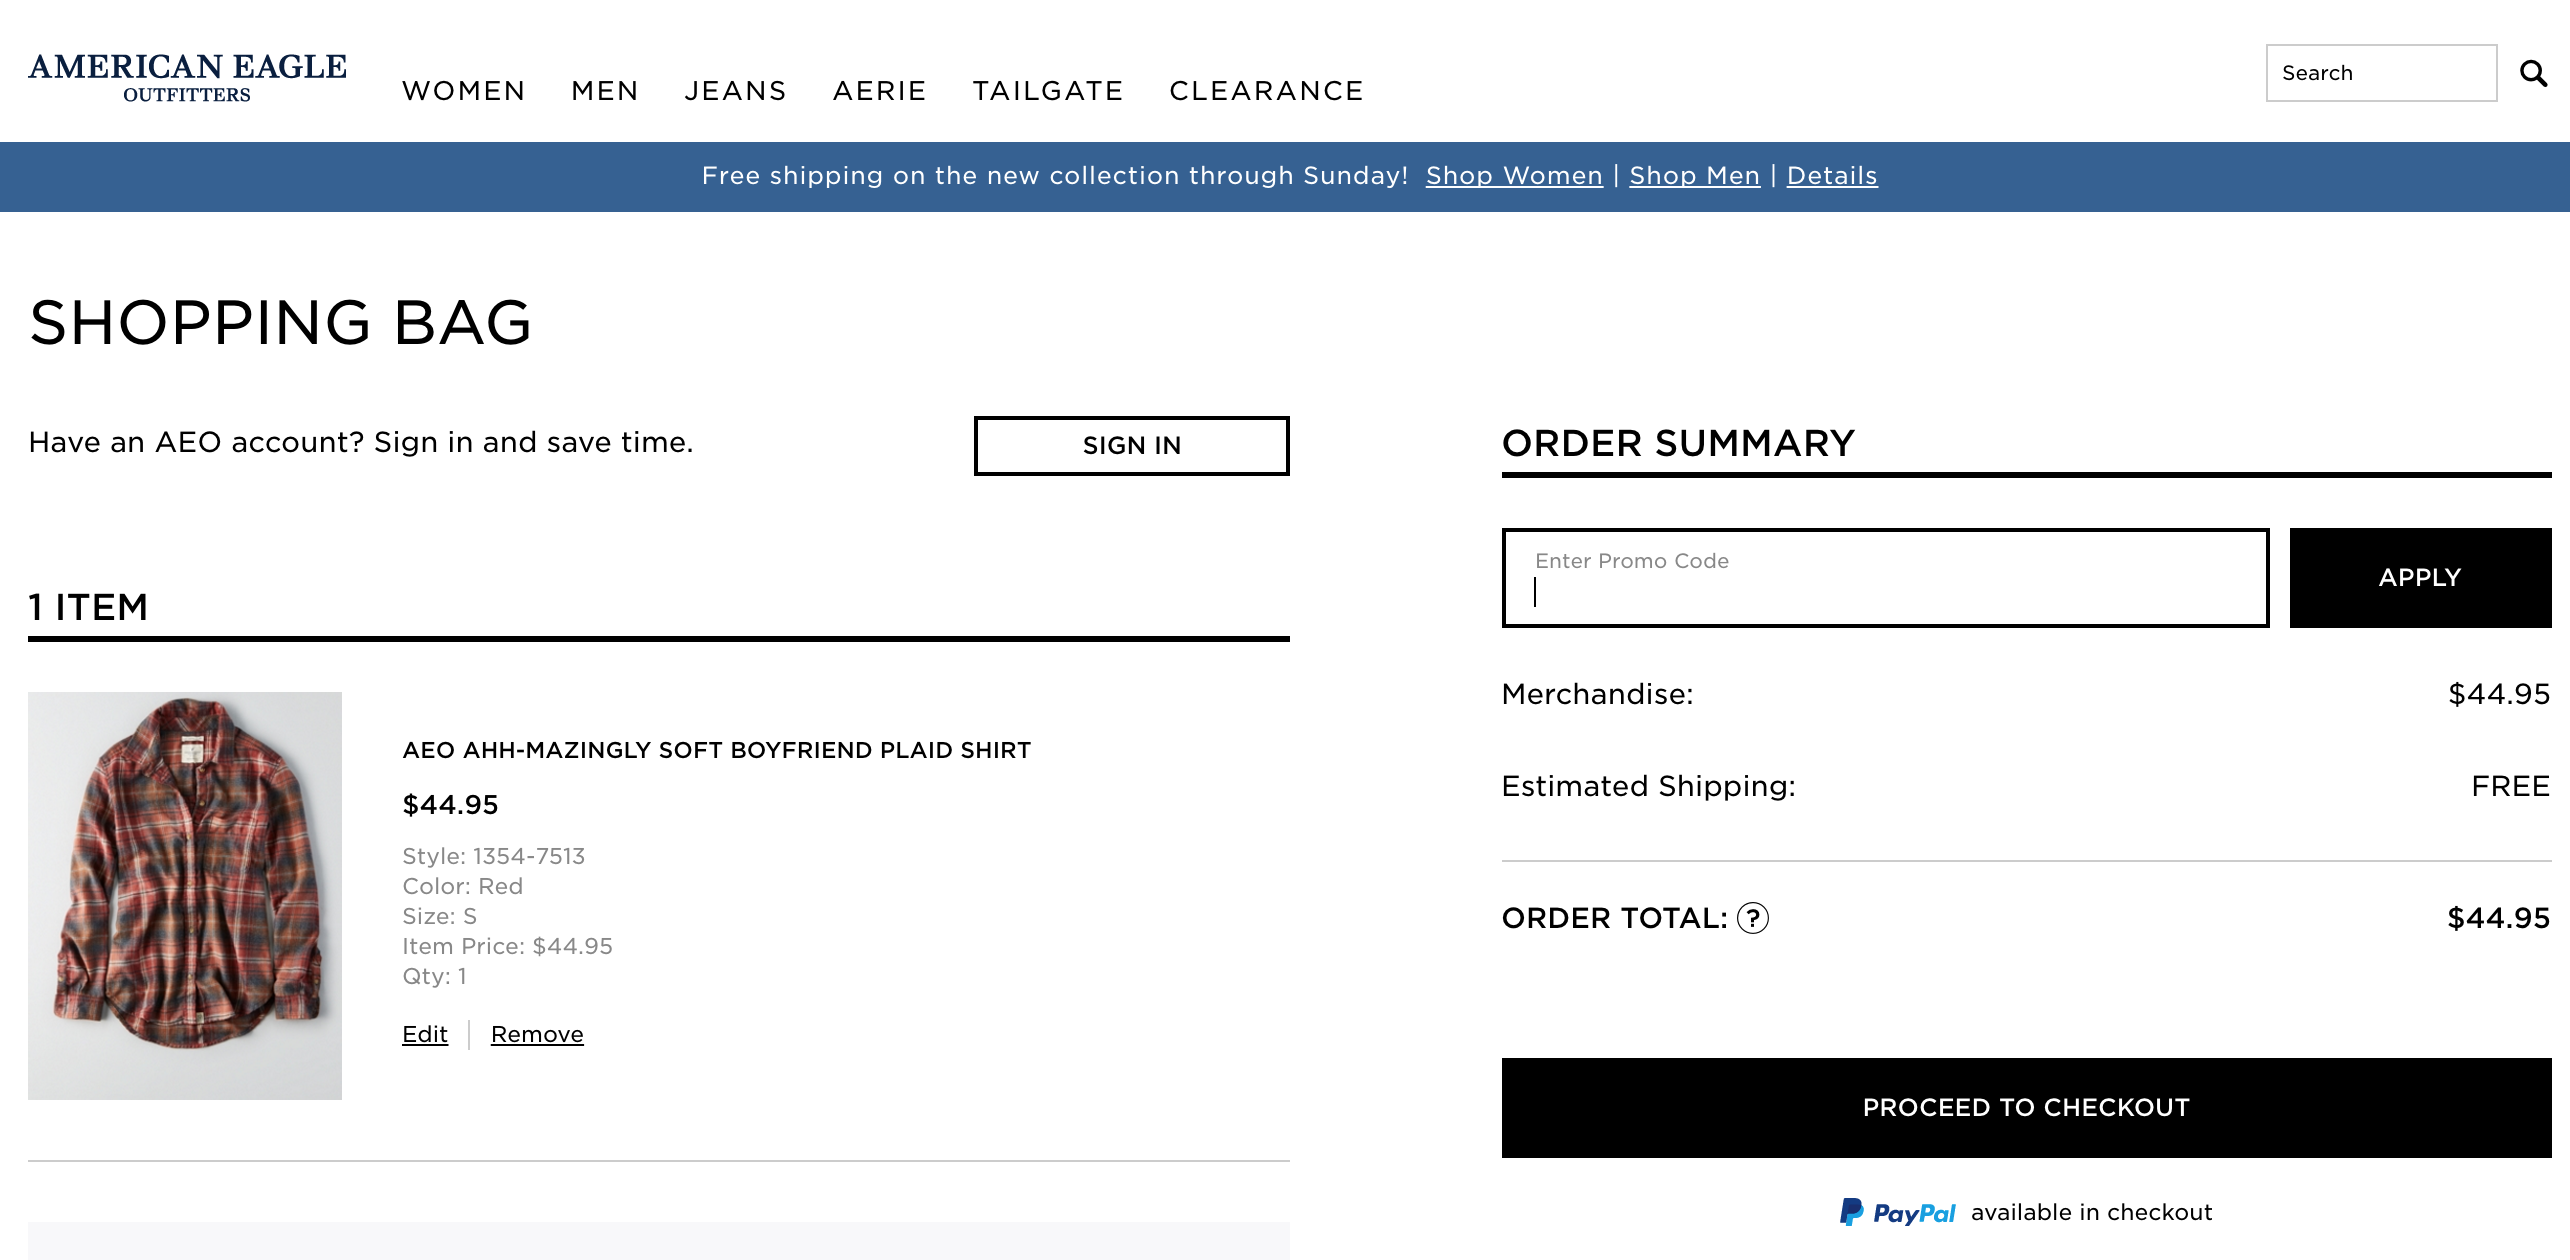Click the Shop Men link
This screenshot has width=2570, height=1260.
tap(1696, 175)
